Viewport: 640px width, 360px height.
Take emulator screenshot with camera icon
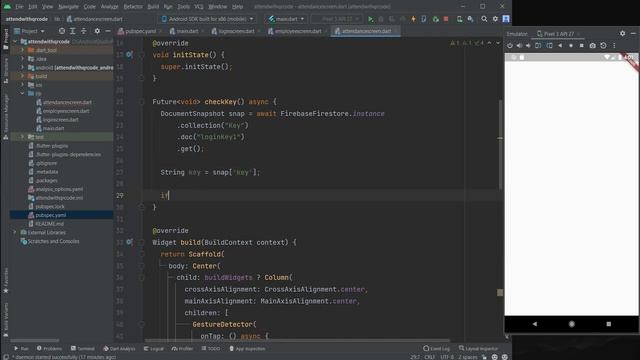593,46
